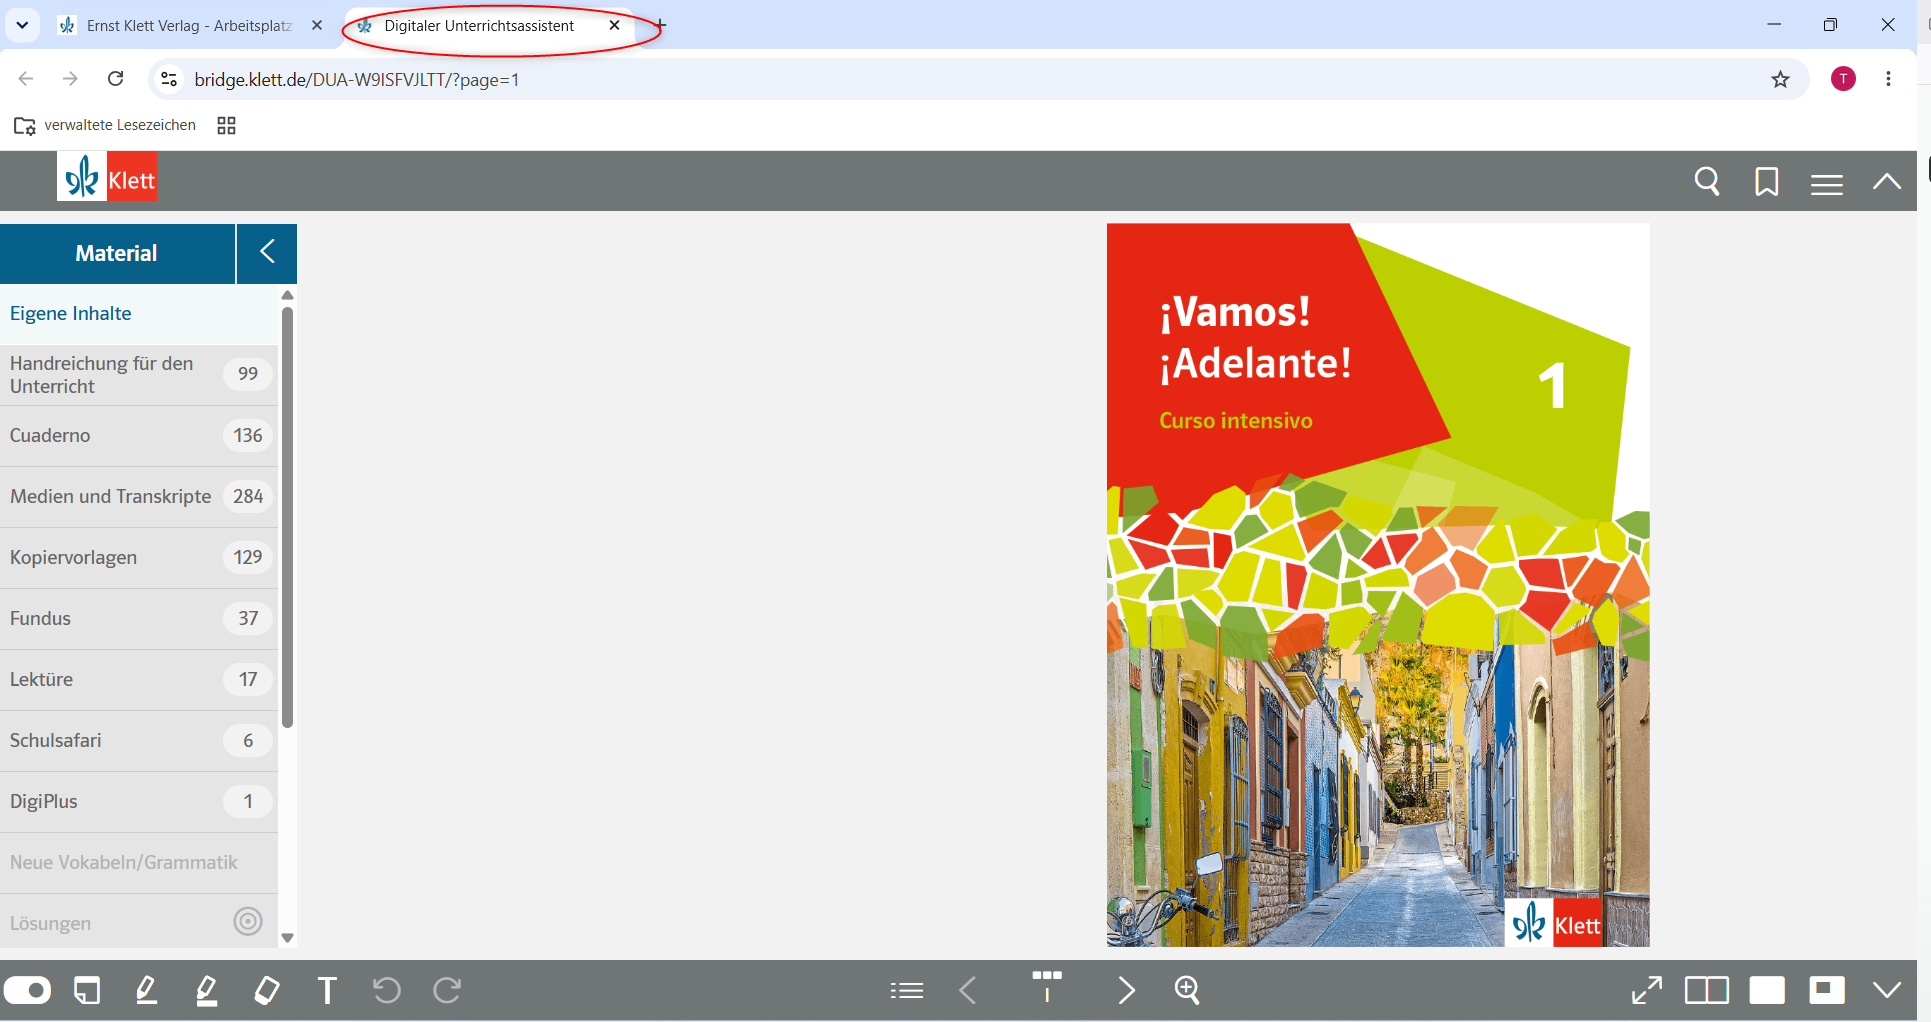This screenshot has width=1931, height=1022.
Task: Bookmark this page with the star
Action: [x=1780, y=79]
